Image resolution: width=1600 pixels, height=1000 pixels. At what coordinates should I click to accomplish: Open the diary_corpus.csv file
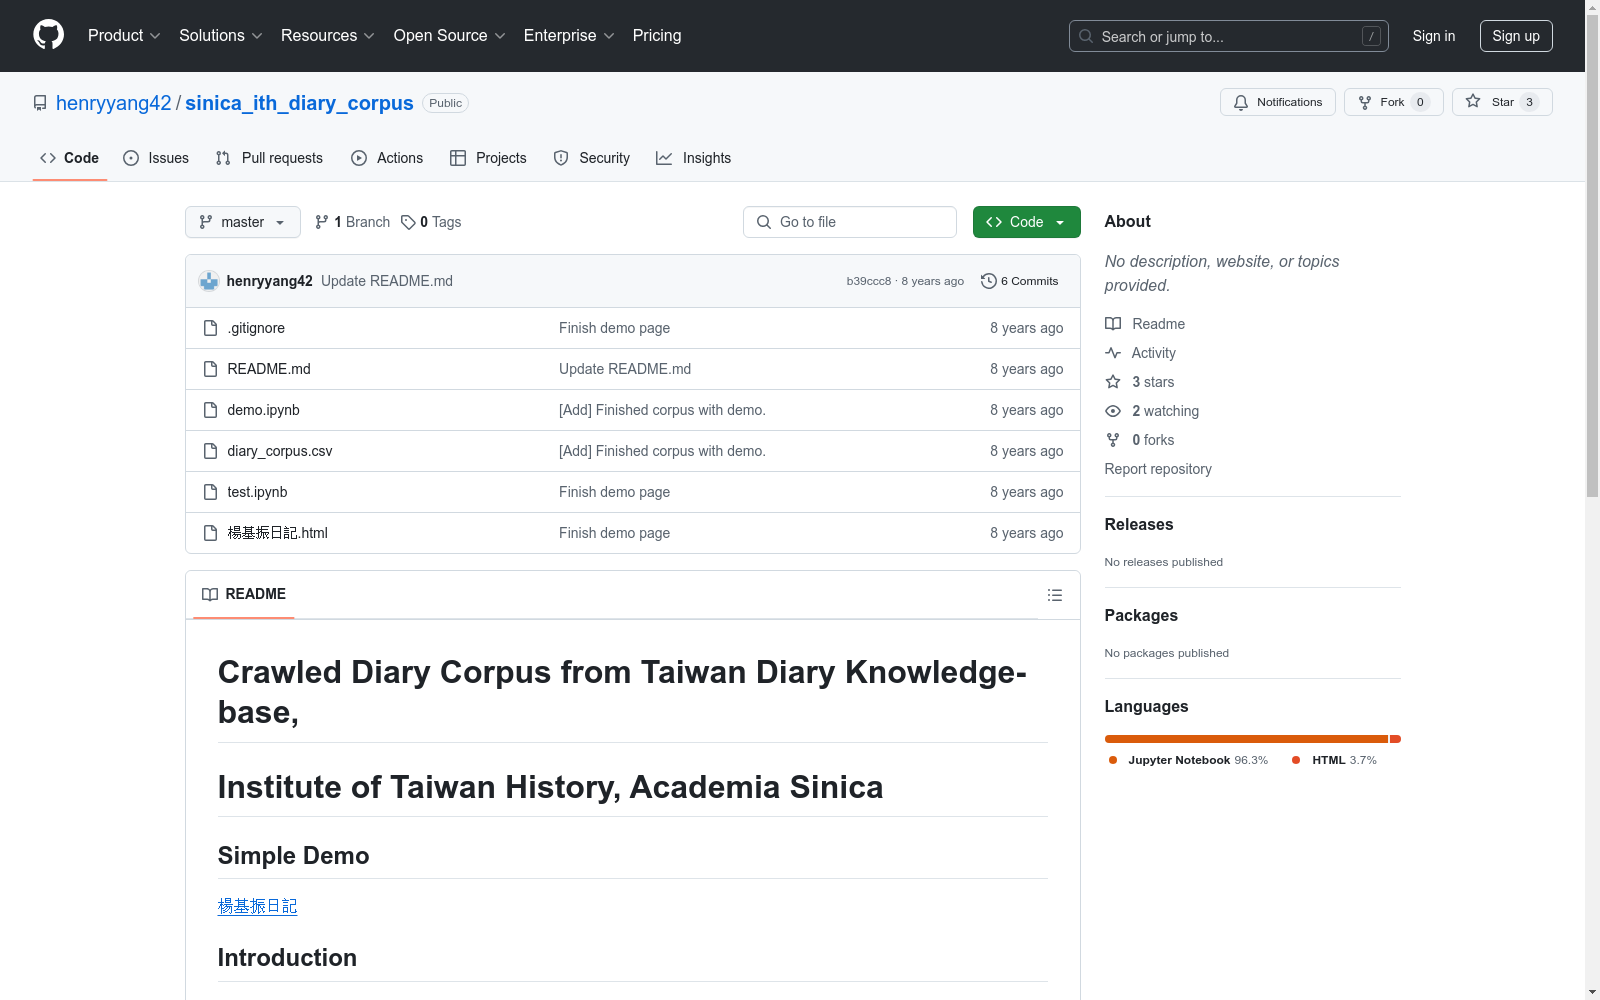tap(280, 451)
